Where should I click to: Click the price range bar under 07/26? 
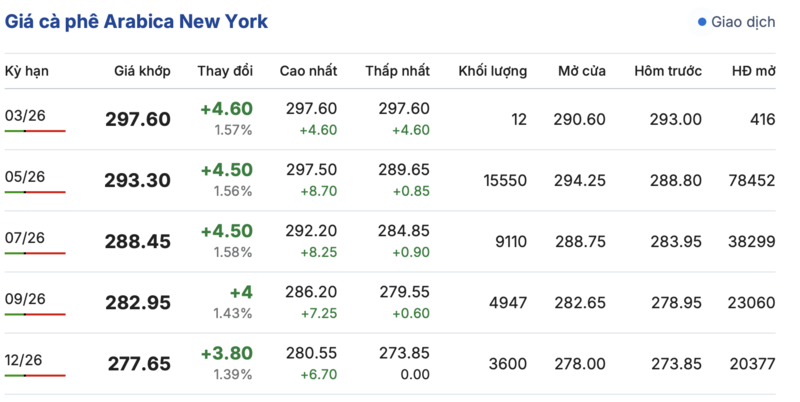pyautogui.click(x=35, y=253)
